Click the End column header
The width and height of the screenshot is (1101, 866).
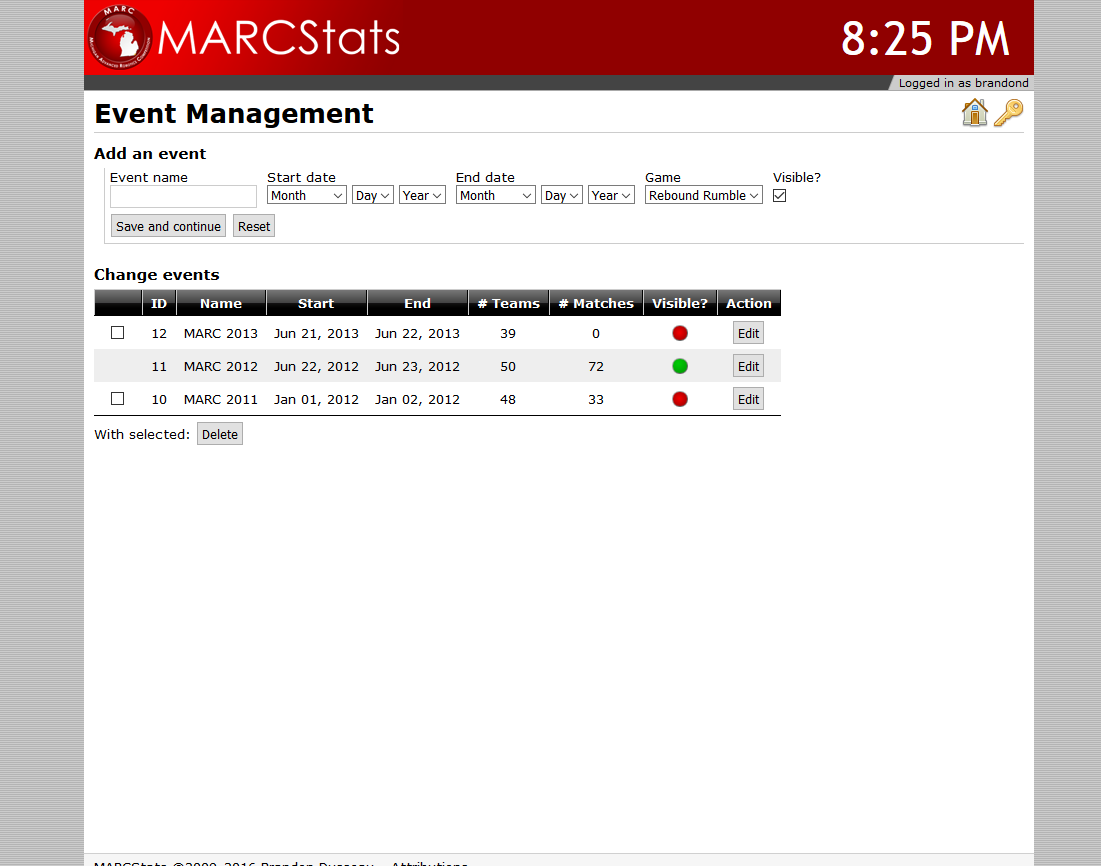tap(417, 303)
